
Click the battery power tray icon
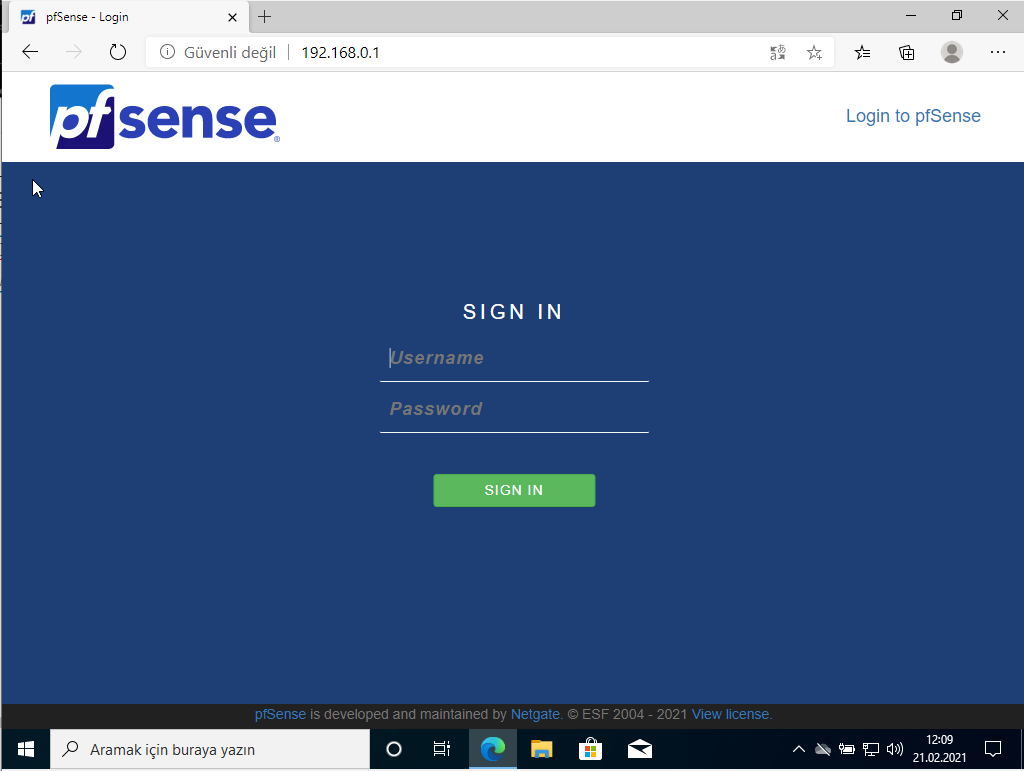coord(846,749)
